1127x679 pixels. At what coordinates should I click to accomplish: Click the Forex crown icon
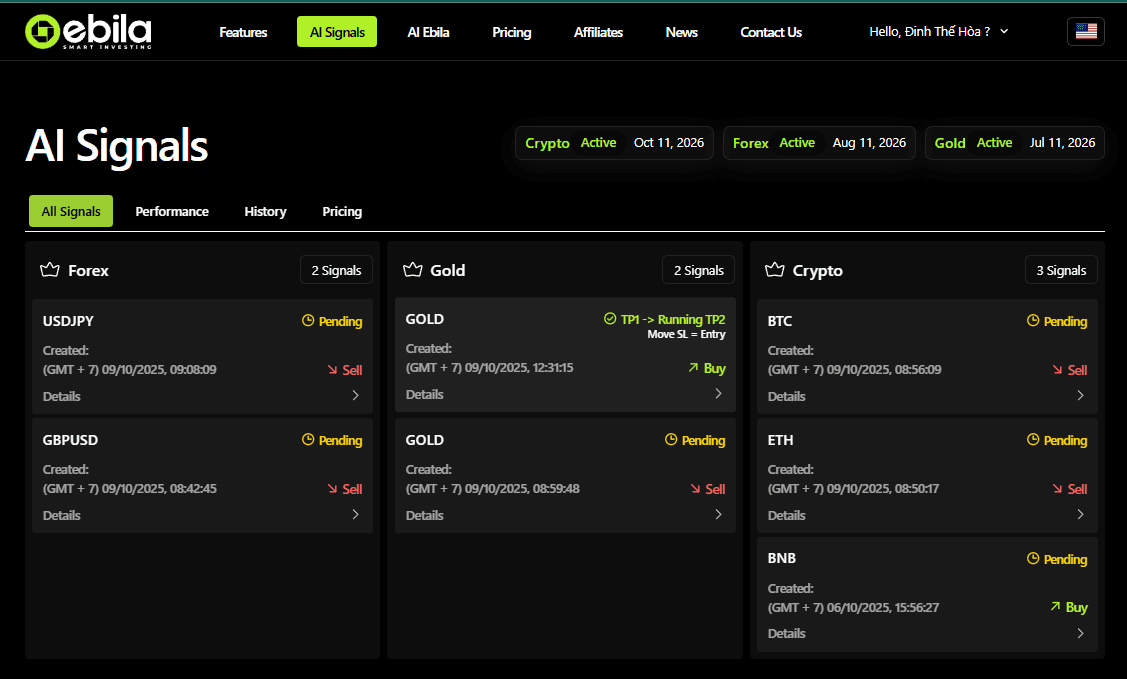point(50,270)
